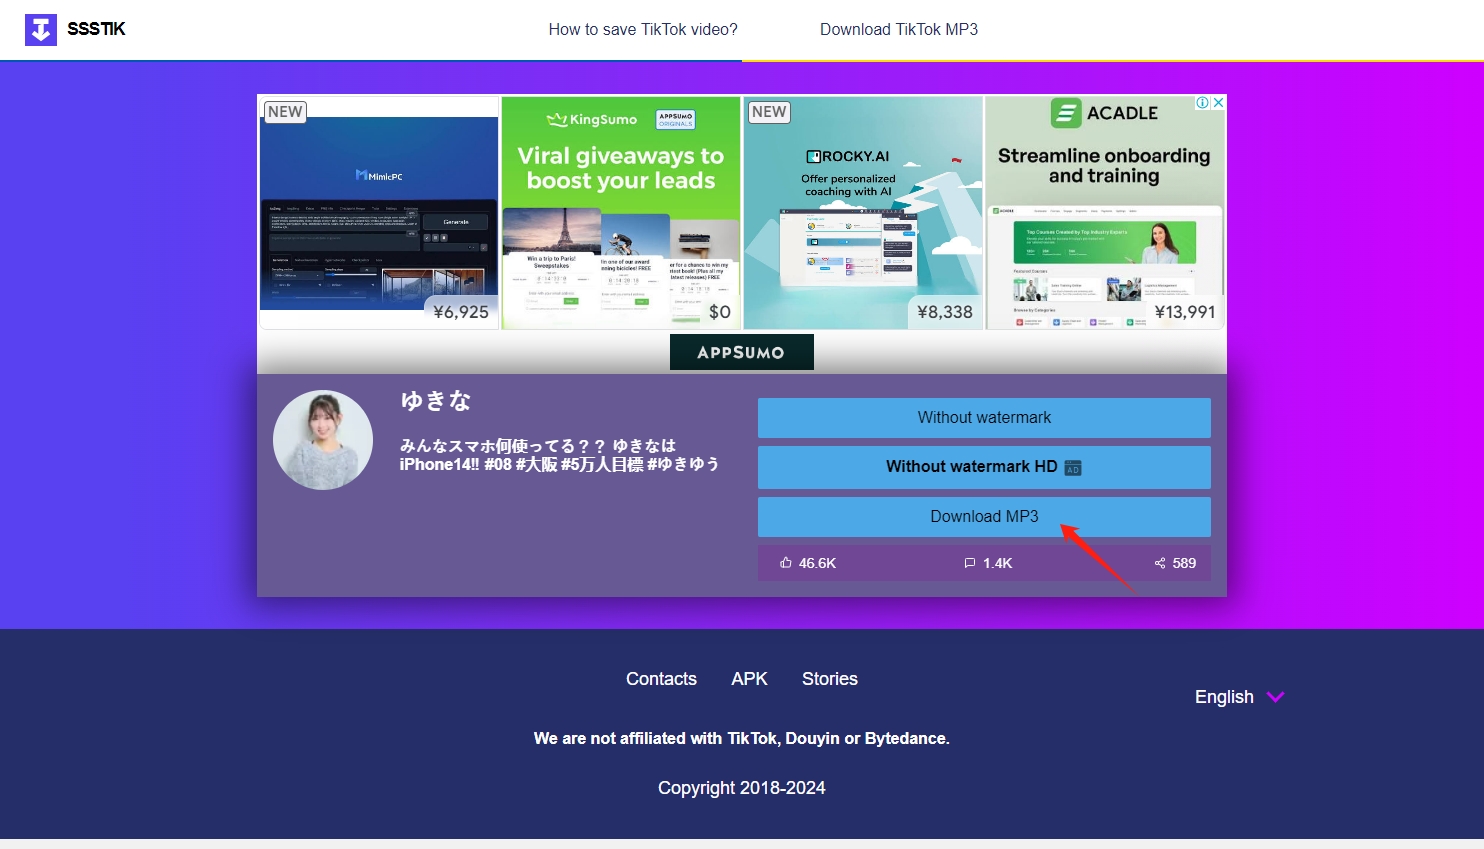The height and width of the screenshot is (849, 1484).
Task: Click the not affiliated with TikTok disclaimer
Action: (x=742, y=738)
